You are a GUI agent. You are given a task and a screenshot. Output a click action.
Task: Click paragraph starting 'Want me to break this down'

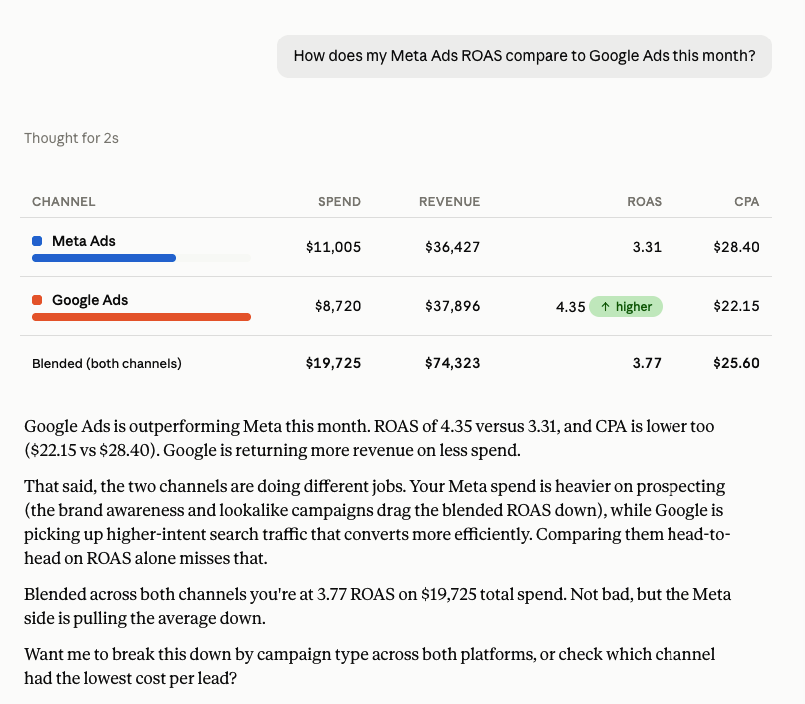(370, 666)
